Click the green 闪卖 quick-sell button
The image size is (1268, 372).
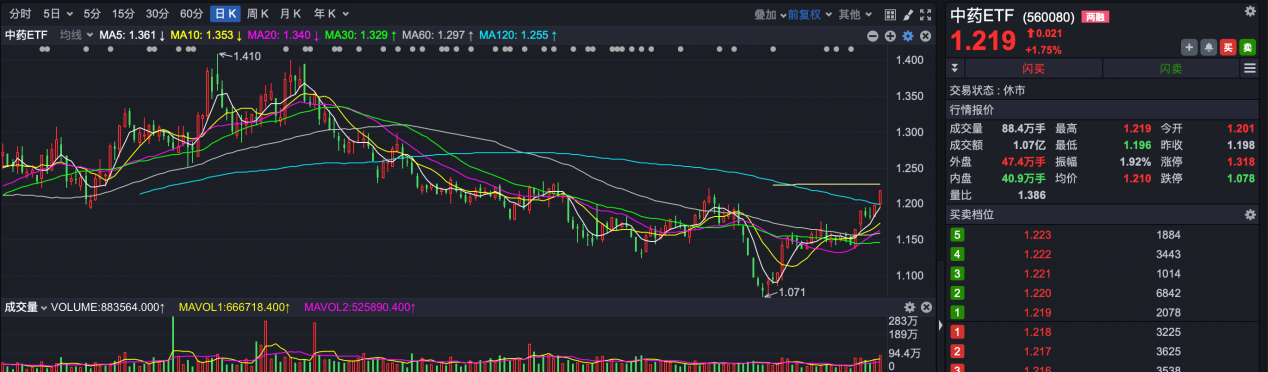tap(1170, 68)
